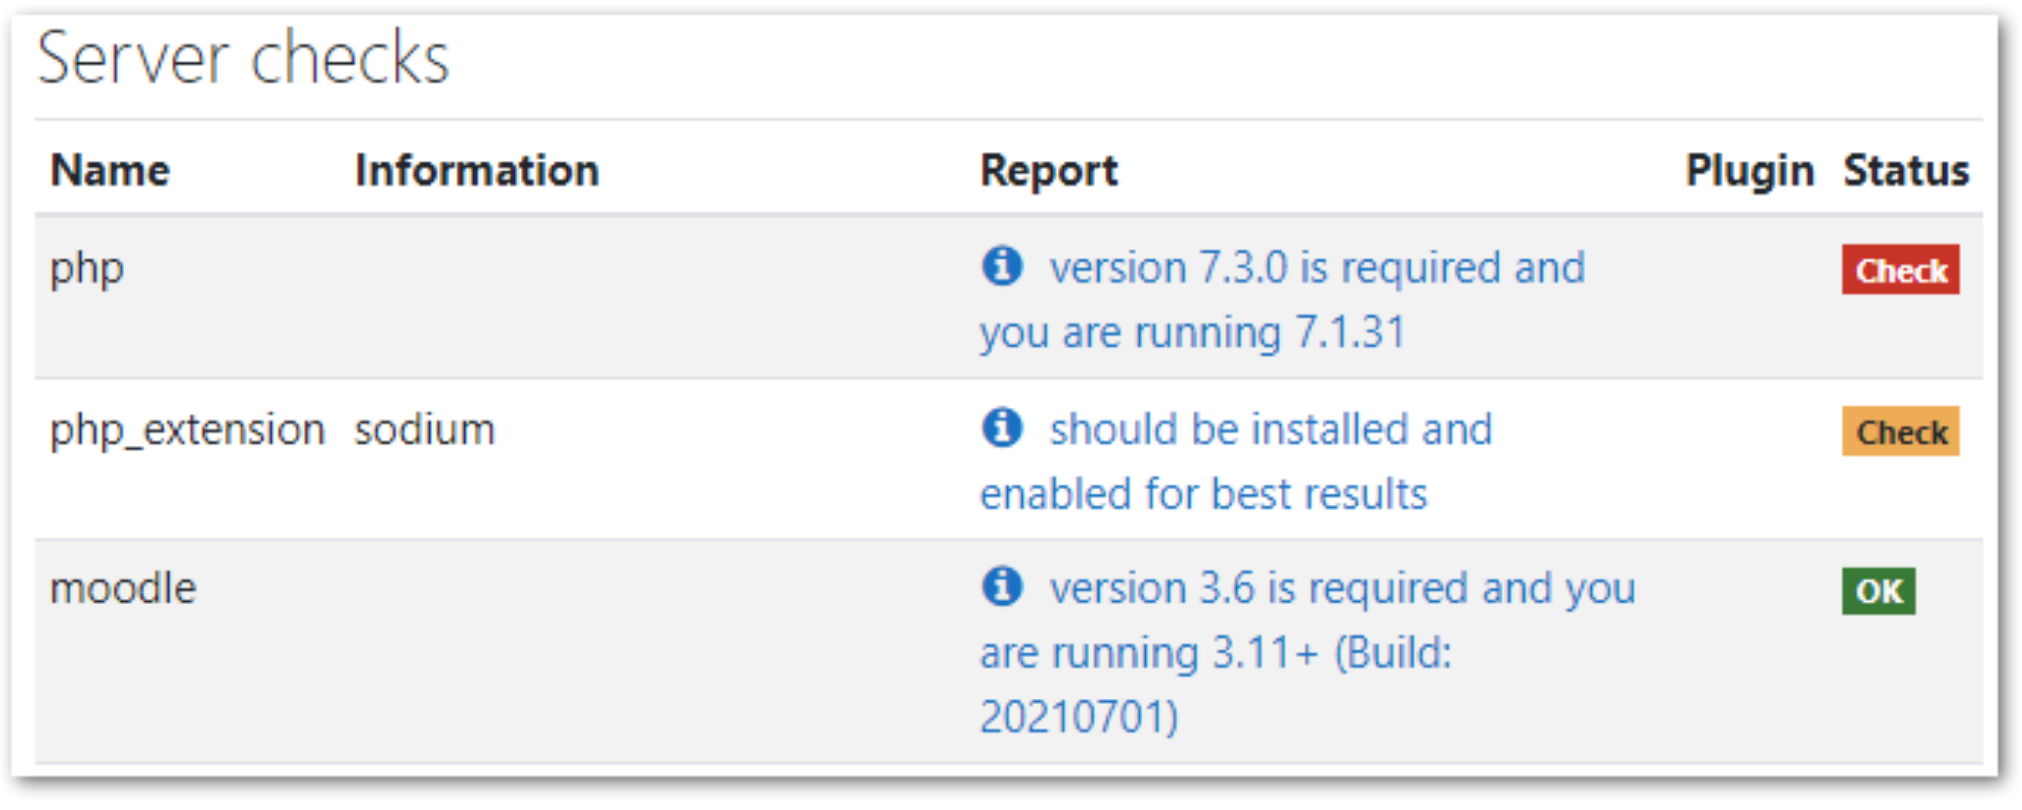The height and width of the screenshot is (810, 2022).
Task: Select the php name cell
Action: [87, 269]
